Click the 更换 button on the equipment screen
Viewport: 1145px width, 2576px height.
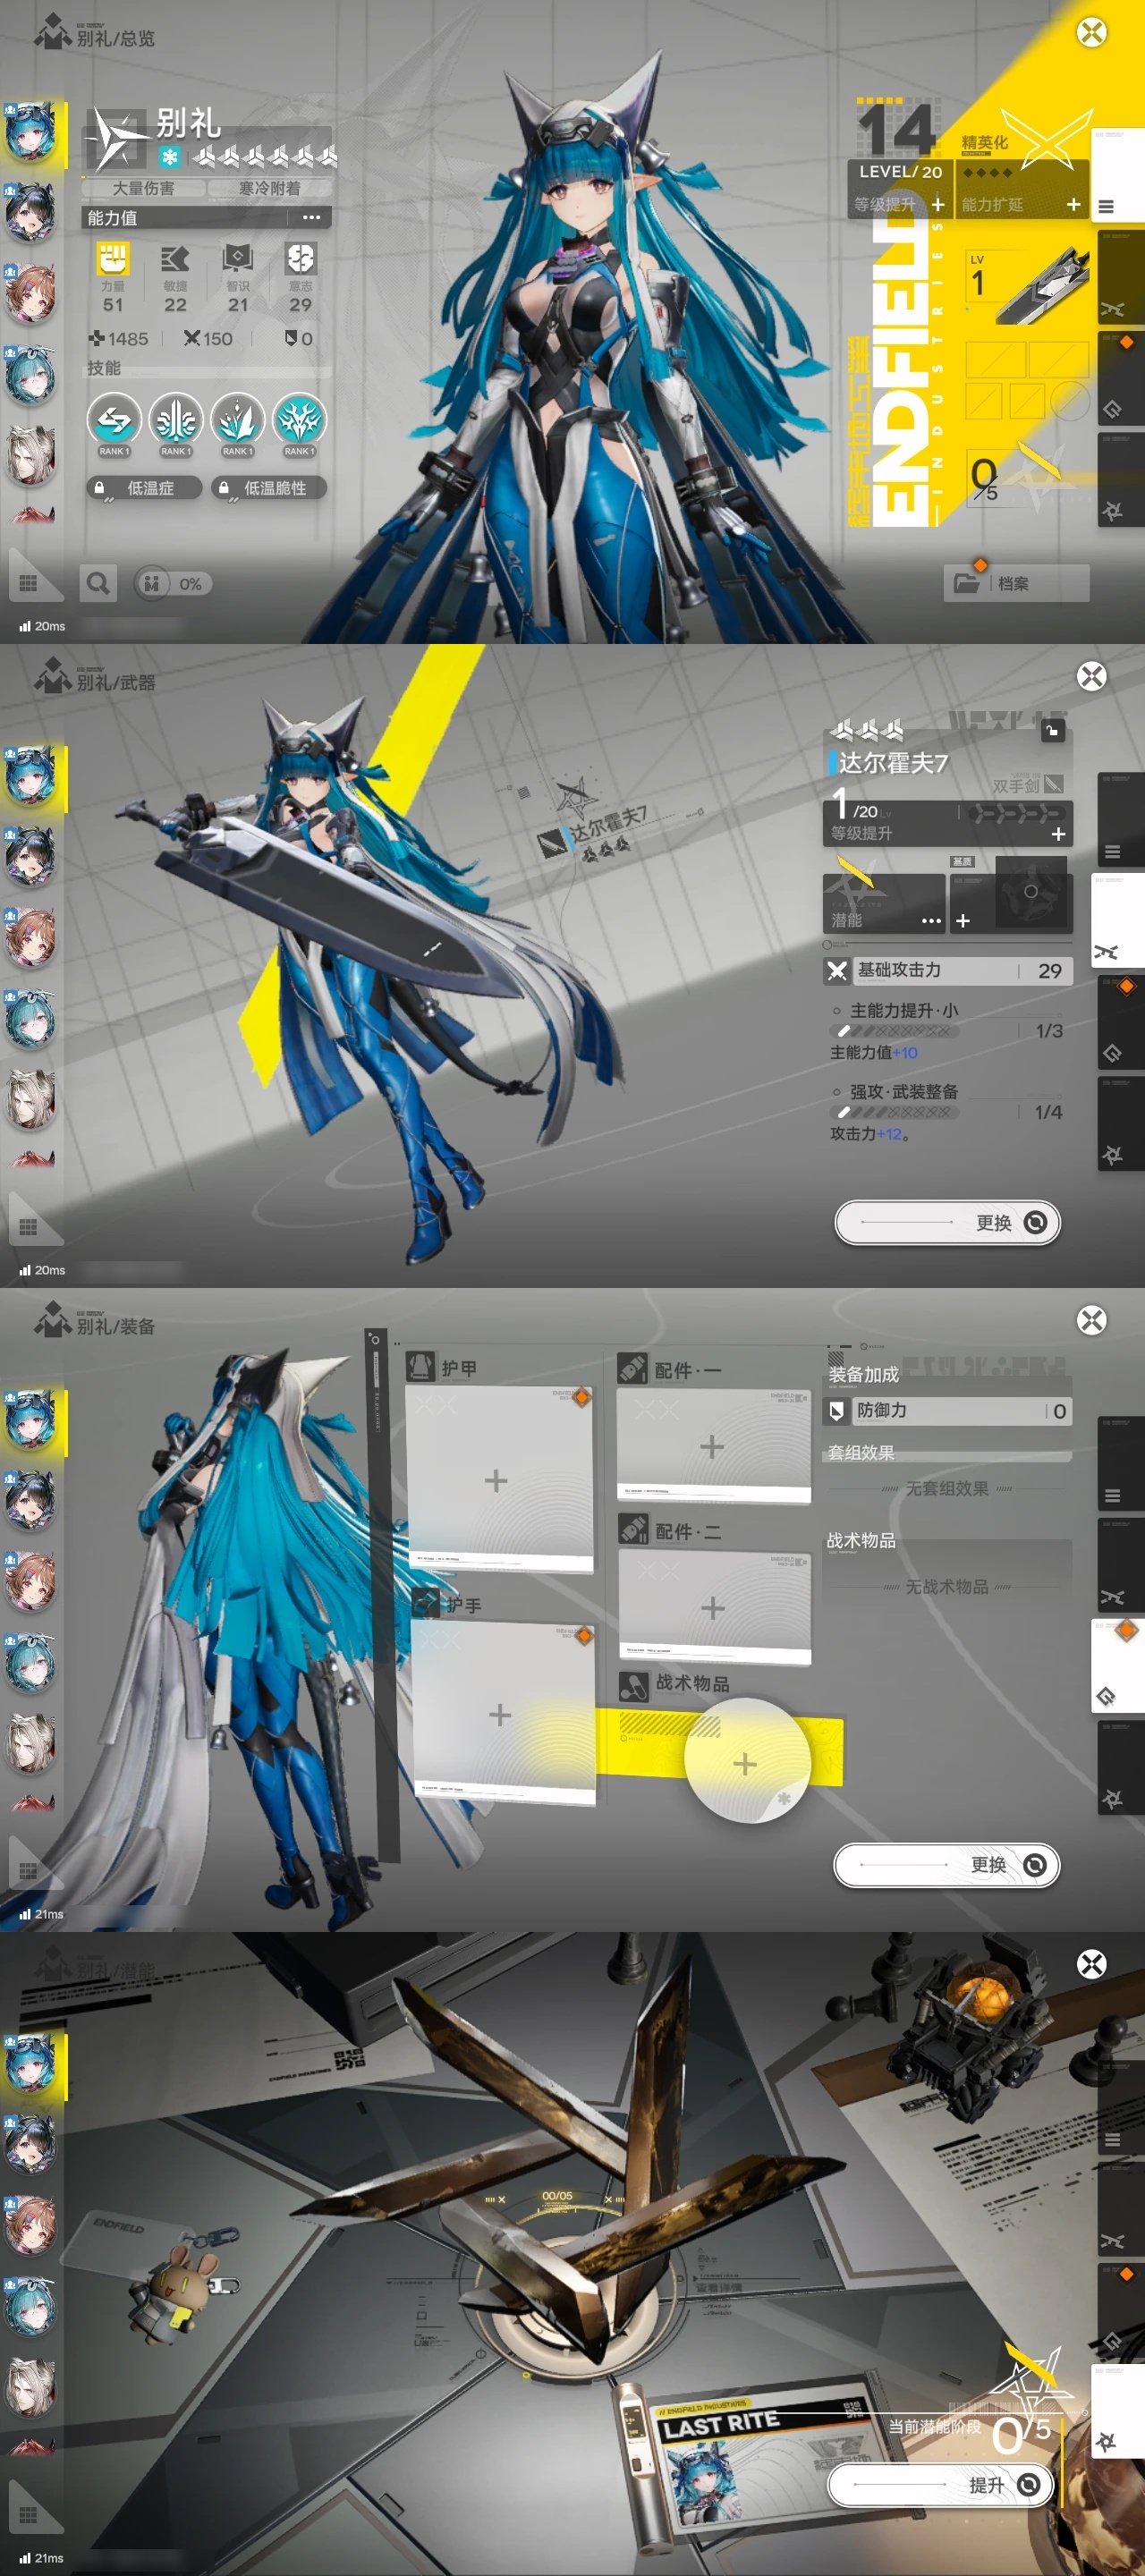click(x=946, y=1864)
